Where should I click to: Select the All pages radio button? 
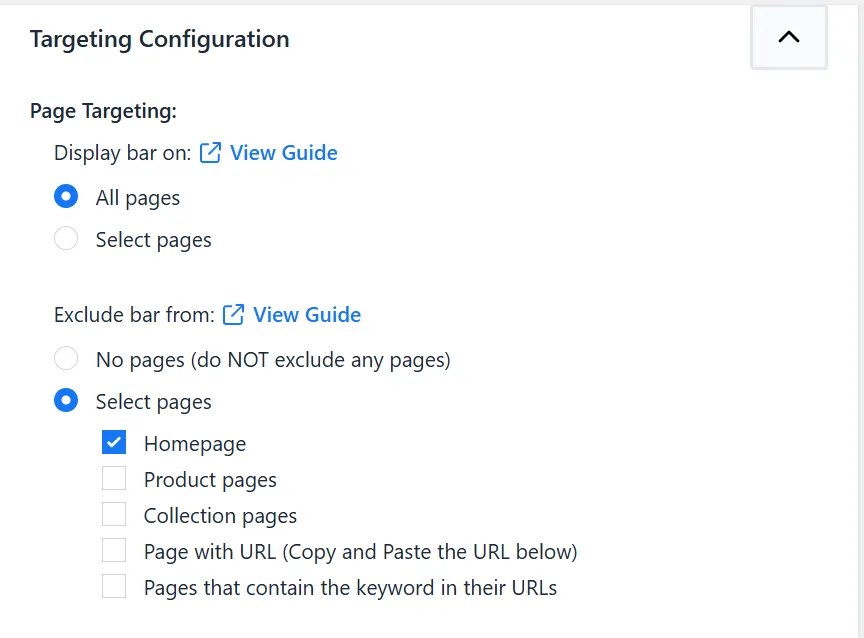[66, 197]
